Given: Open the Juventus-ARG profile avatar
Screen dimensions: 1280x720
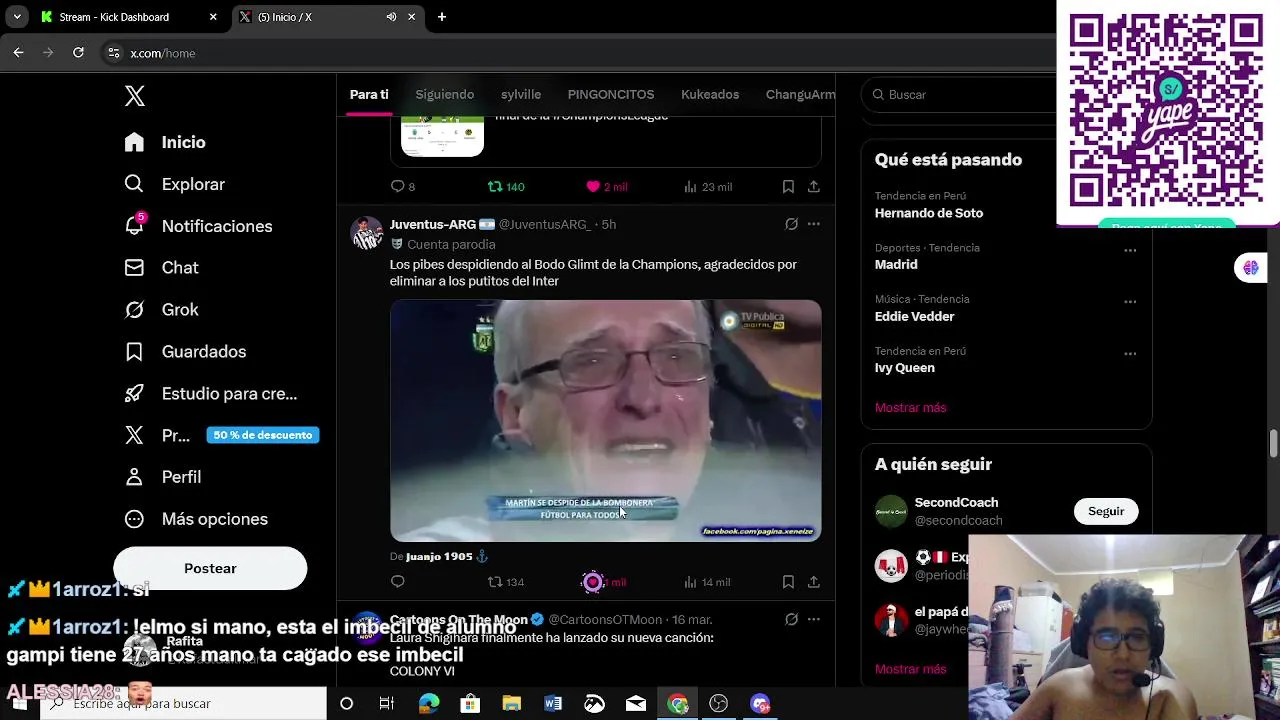Looking at the screenshot, I should pyautogui.click(x=367, y=232).
